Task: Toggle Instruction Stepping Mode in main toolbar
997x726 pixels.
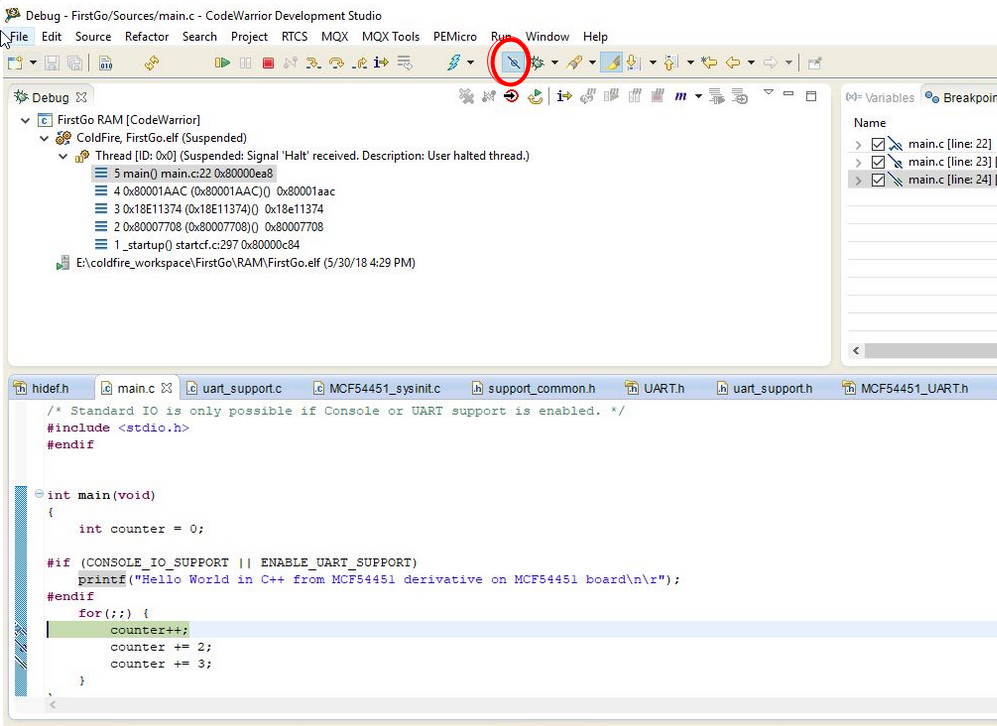Action: pyautogui.click(x=382, y=62)
